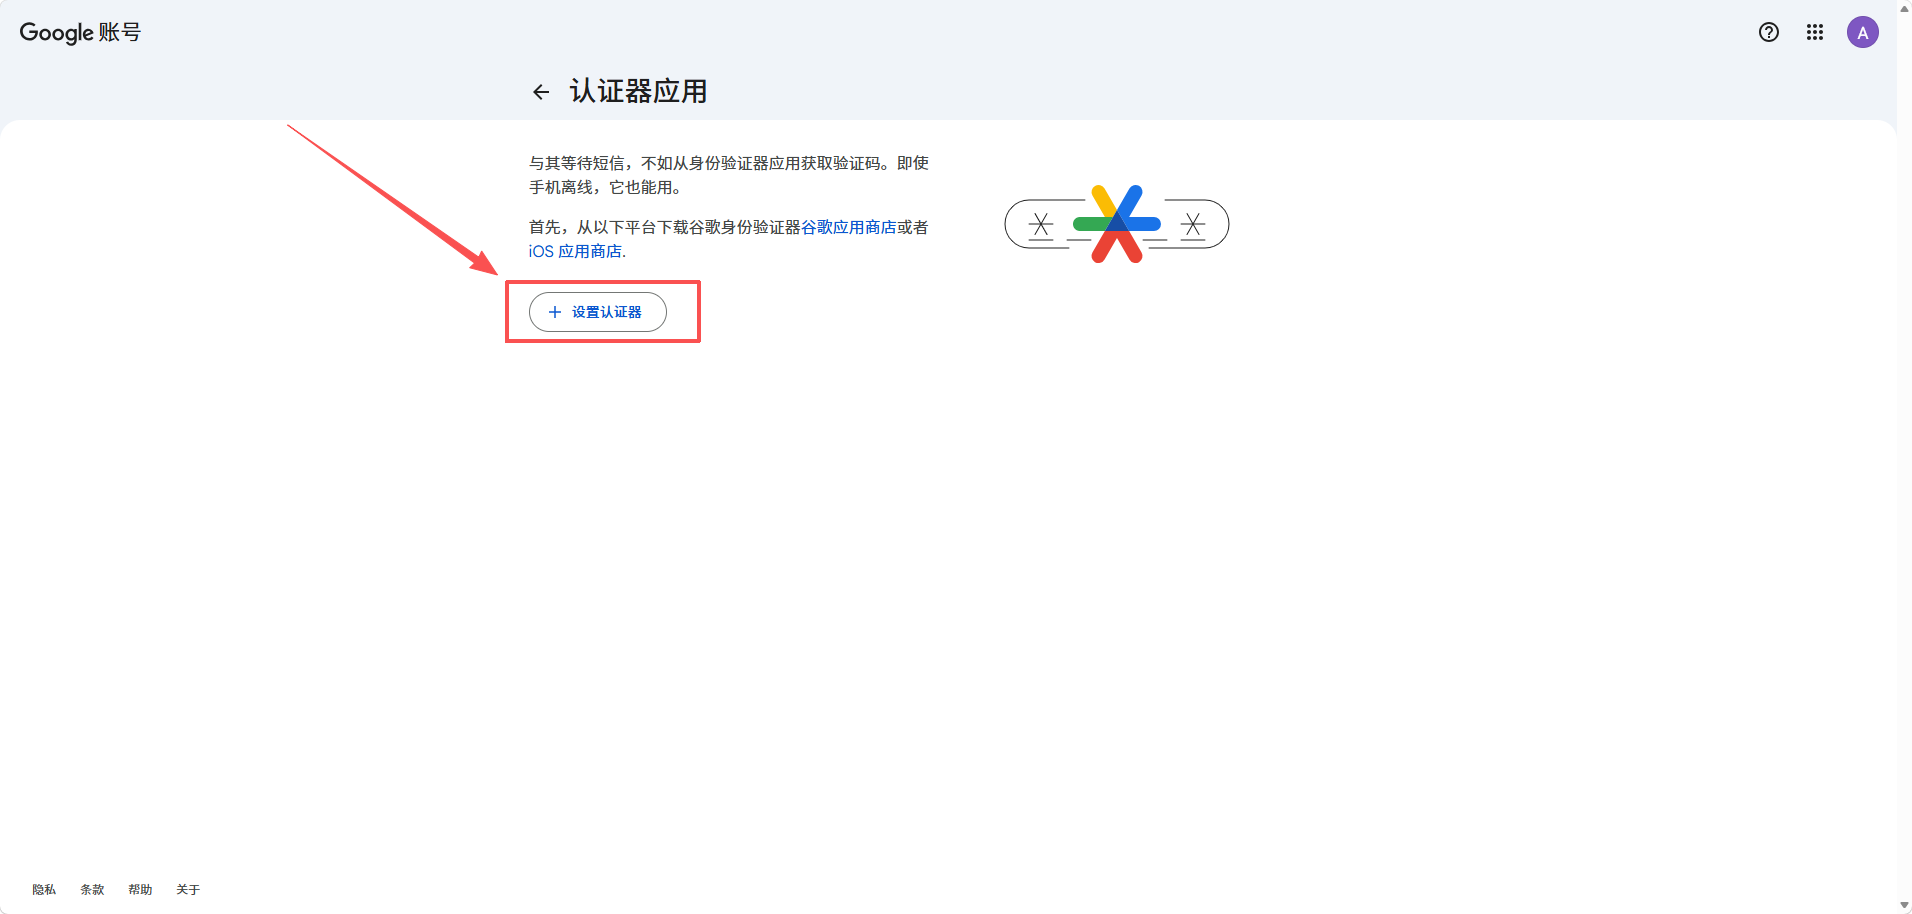This screenshot has width=1912, height=914.
Task: Open the iOS 应用商店 link
Action: pyautogui.click(x=575, y=251)
